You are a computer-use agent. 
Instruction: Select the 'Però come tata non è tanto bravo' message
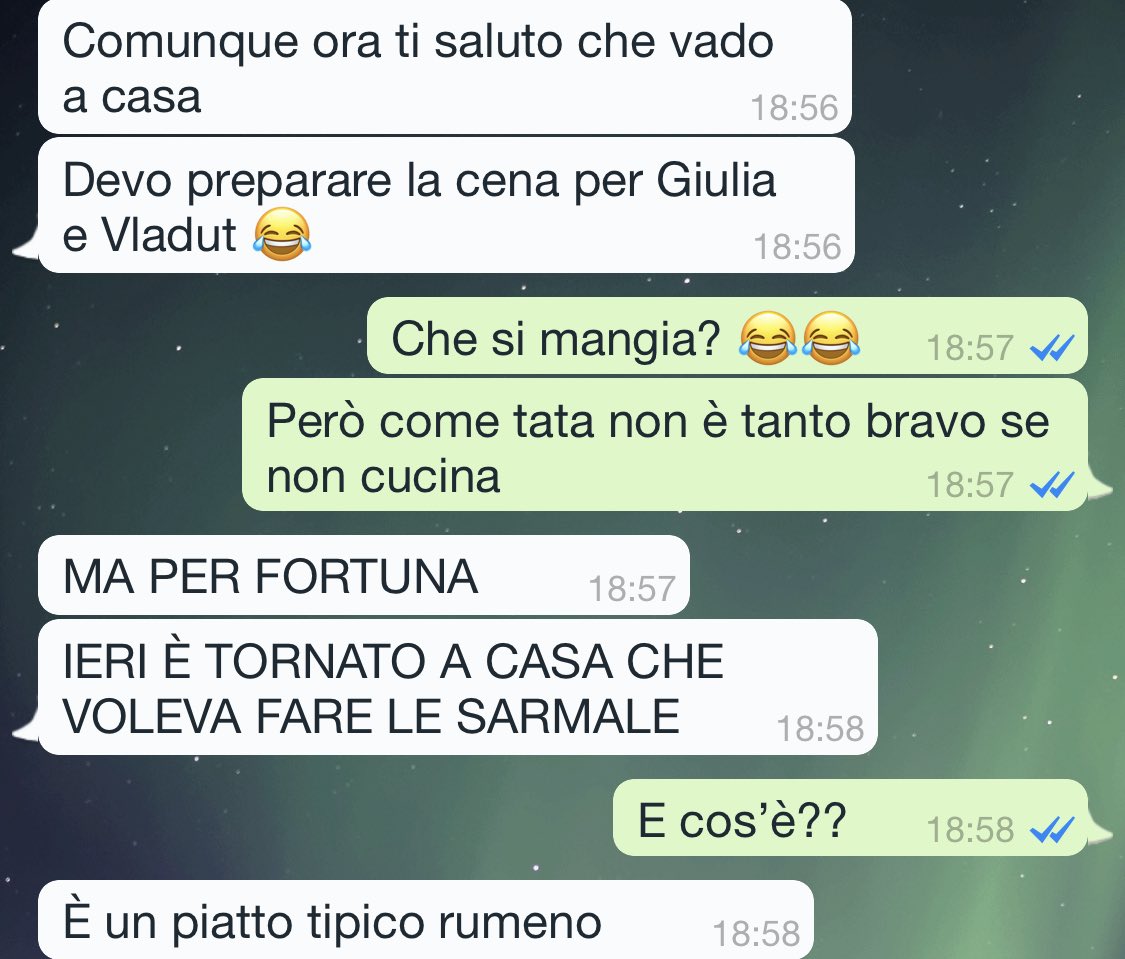point(665,445)
